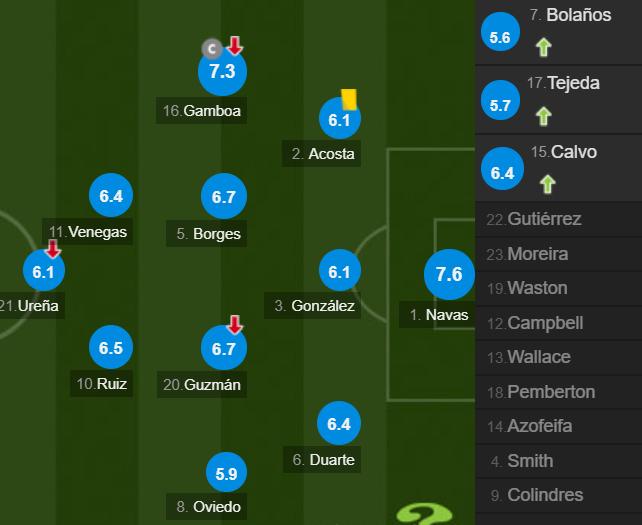
Task: Select Oviedo's 5.9 rating circle
Action: (x=226, y=473)
